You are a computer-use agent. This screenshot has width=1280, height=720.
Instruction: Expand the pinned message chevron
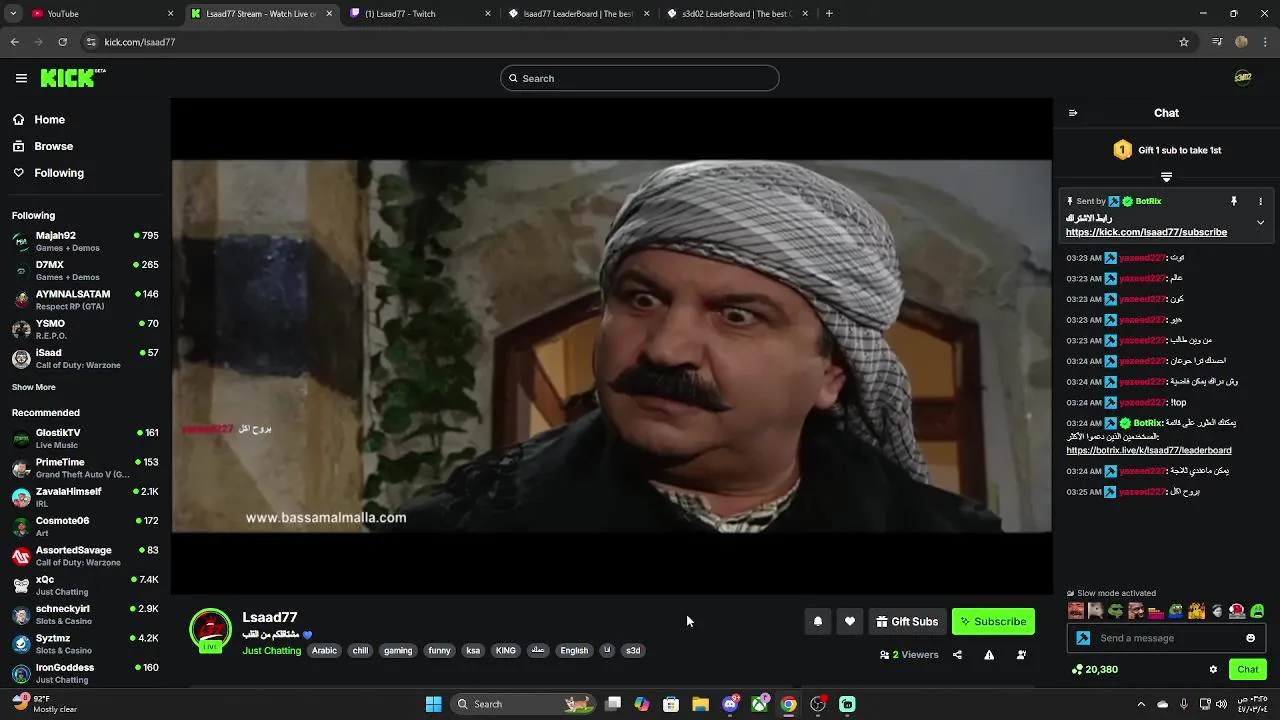pyautogui.click(x=1260, y=222)
